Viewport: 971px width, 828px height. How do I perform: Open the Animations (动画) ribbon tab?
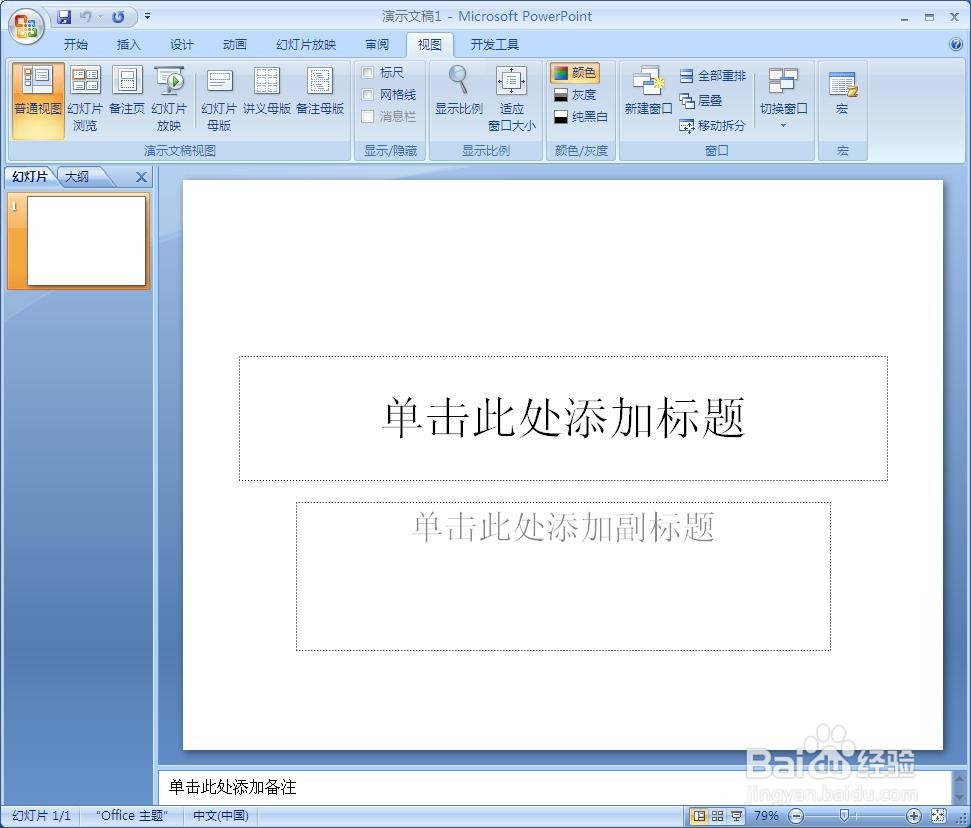click(234, 45)
